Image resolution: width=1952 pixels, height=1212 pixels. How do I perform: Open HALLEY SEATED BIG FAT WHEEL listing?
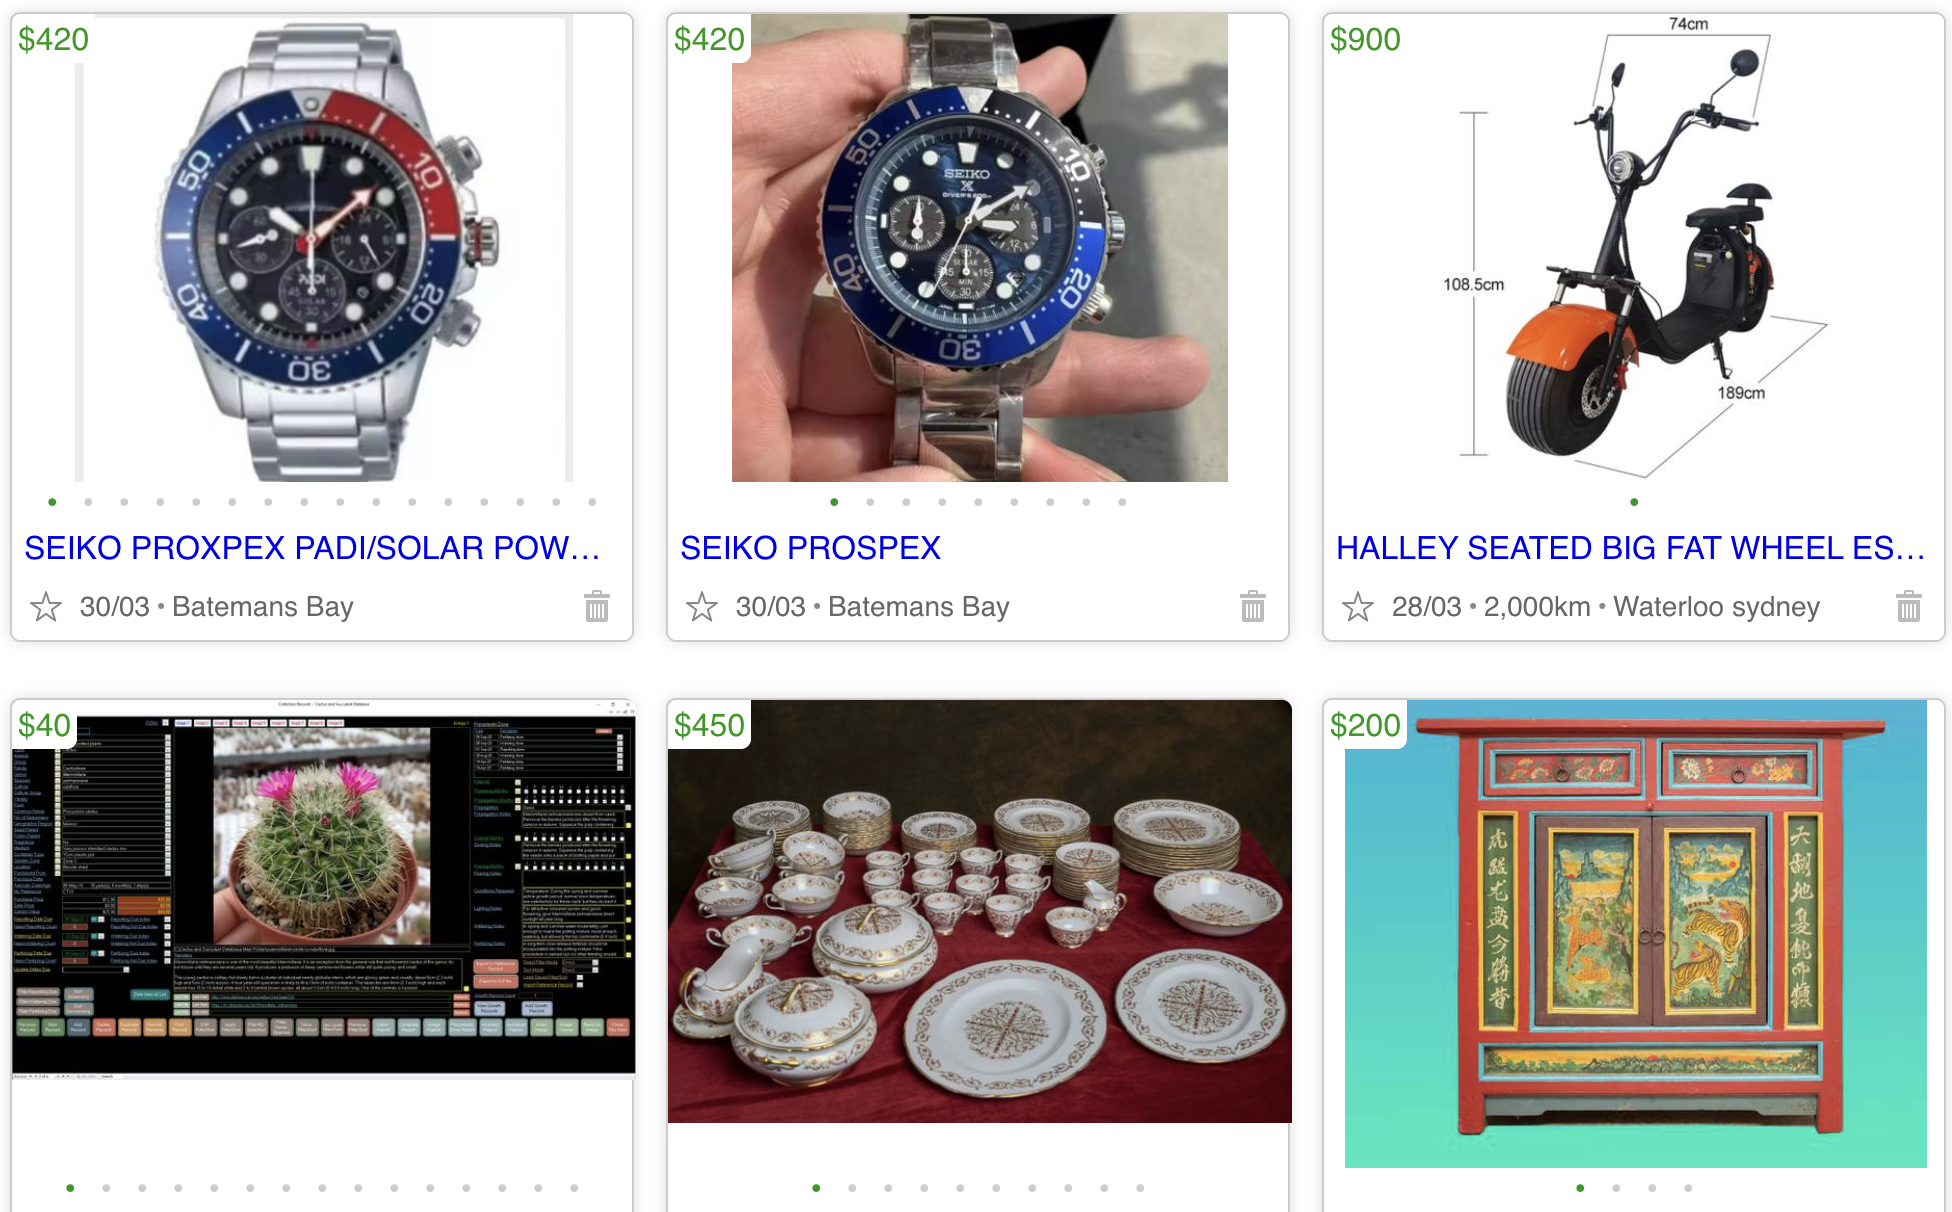[1631, 548]
